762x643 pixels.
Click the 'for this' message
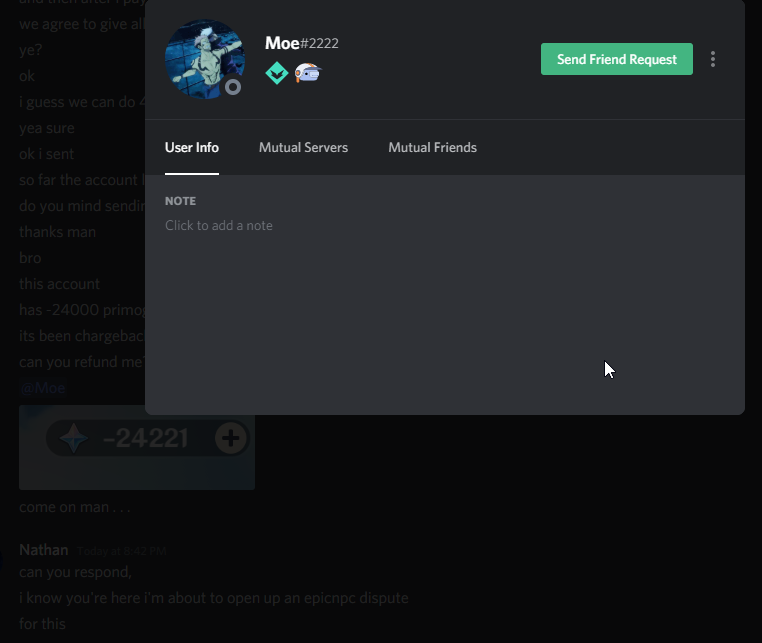(x=42, y=624)
